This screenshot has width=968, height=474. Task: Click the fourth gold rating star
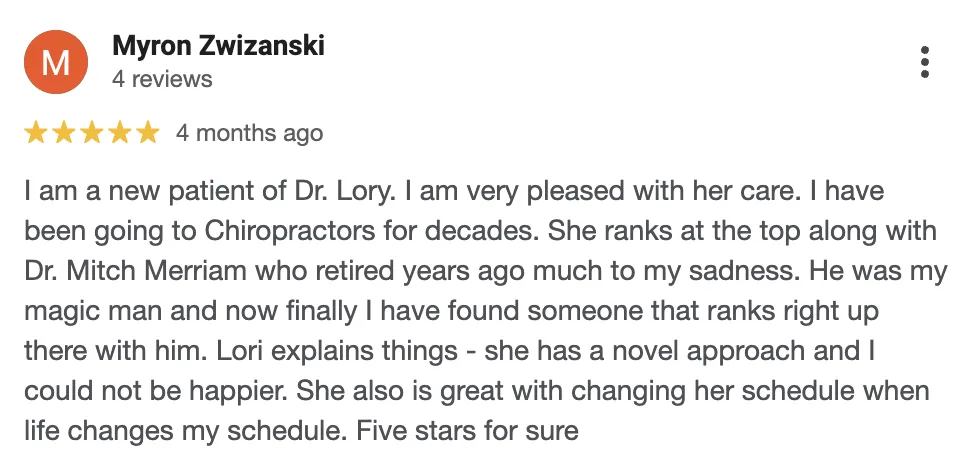tap(120, 133)
